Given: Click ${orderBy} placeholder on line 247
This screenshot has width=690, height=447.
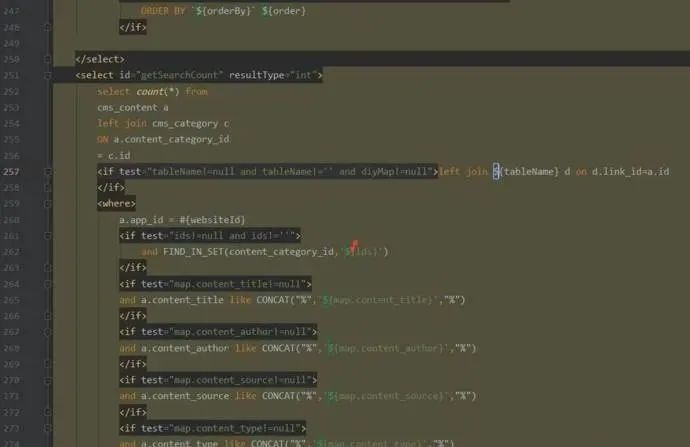Looking at the screenshot, I should pyautogui.click(x=224, y=11).
